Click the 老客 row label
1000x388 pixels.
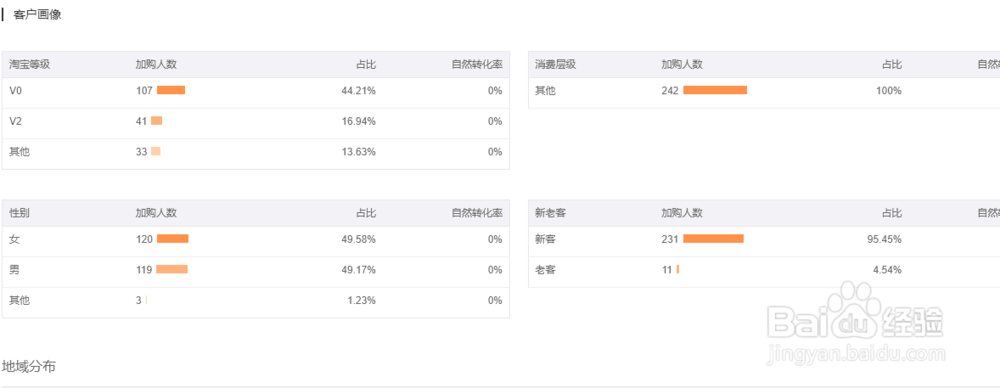click(x=545, y=270)
